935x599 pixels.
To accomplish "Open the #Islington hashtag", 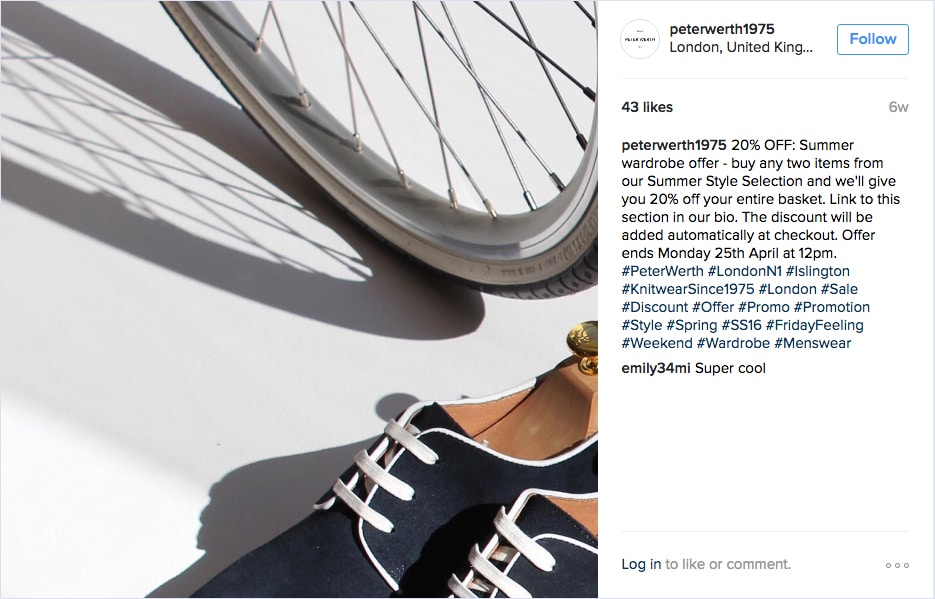I will click(818, 271).
